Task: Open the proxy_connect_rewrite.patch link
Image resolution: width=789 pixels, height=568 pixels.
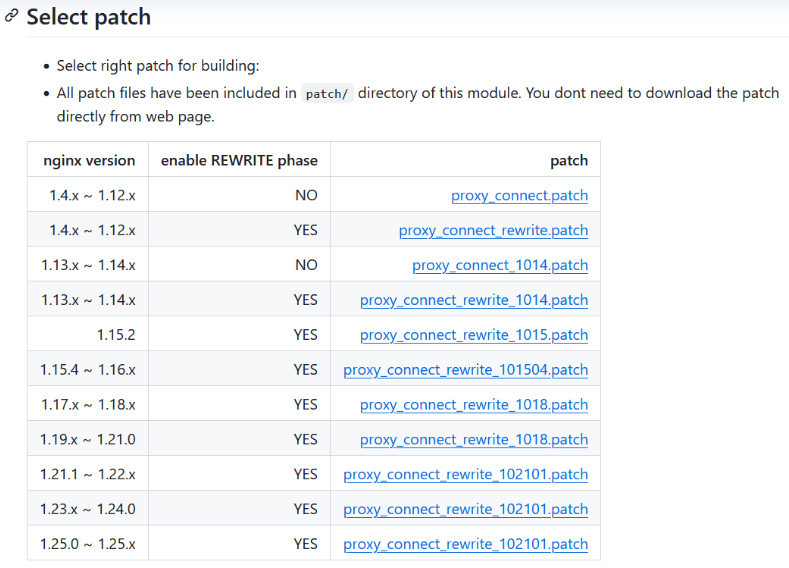Action: pyautogui.click(x=493, y=231)
